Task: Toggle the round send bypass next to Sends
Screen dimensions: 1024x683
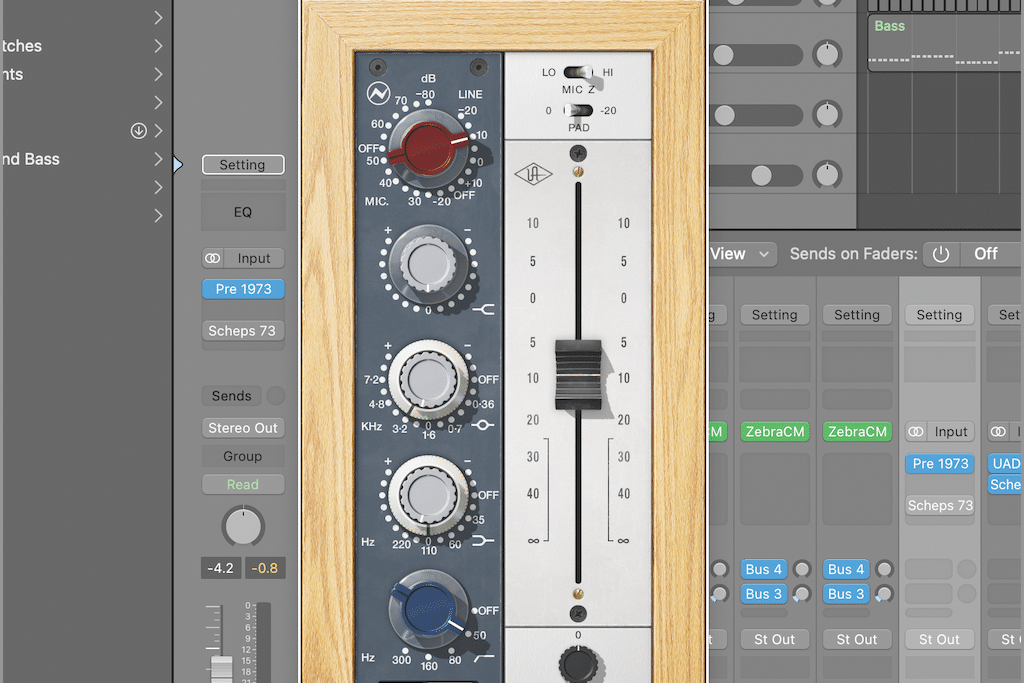Action: click(276, 396)
